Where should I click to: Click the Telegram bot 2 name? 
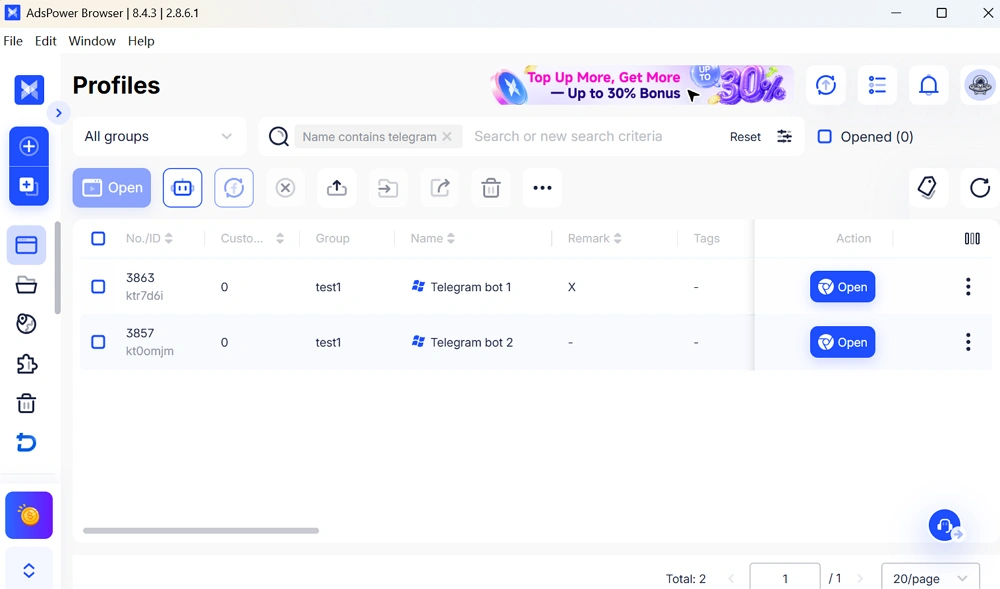point(471,342)
